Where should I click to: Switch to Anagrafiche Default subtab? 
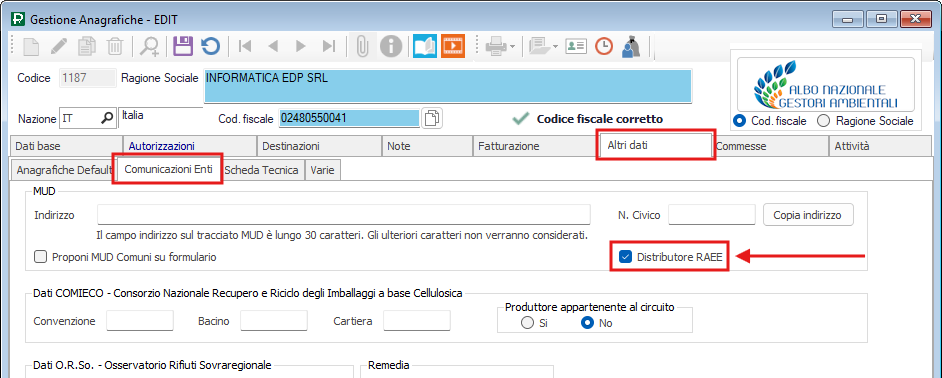pyautogui.click(x=64, y=170)
